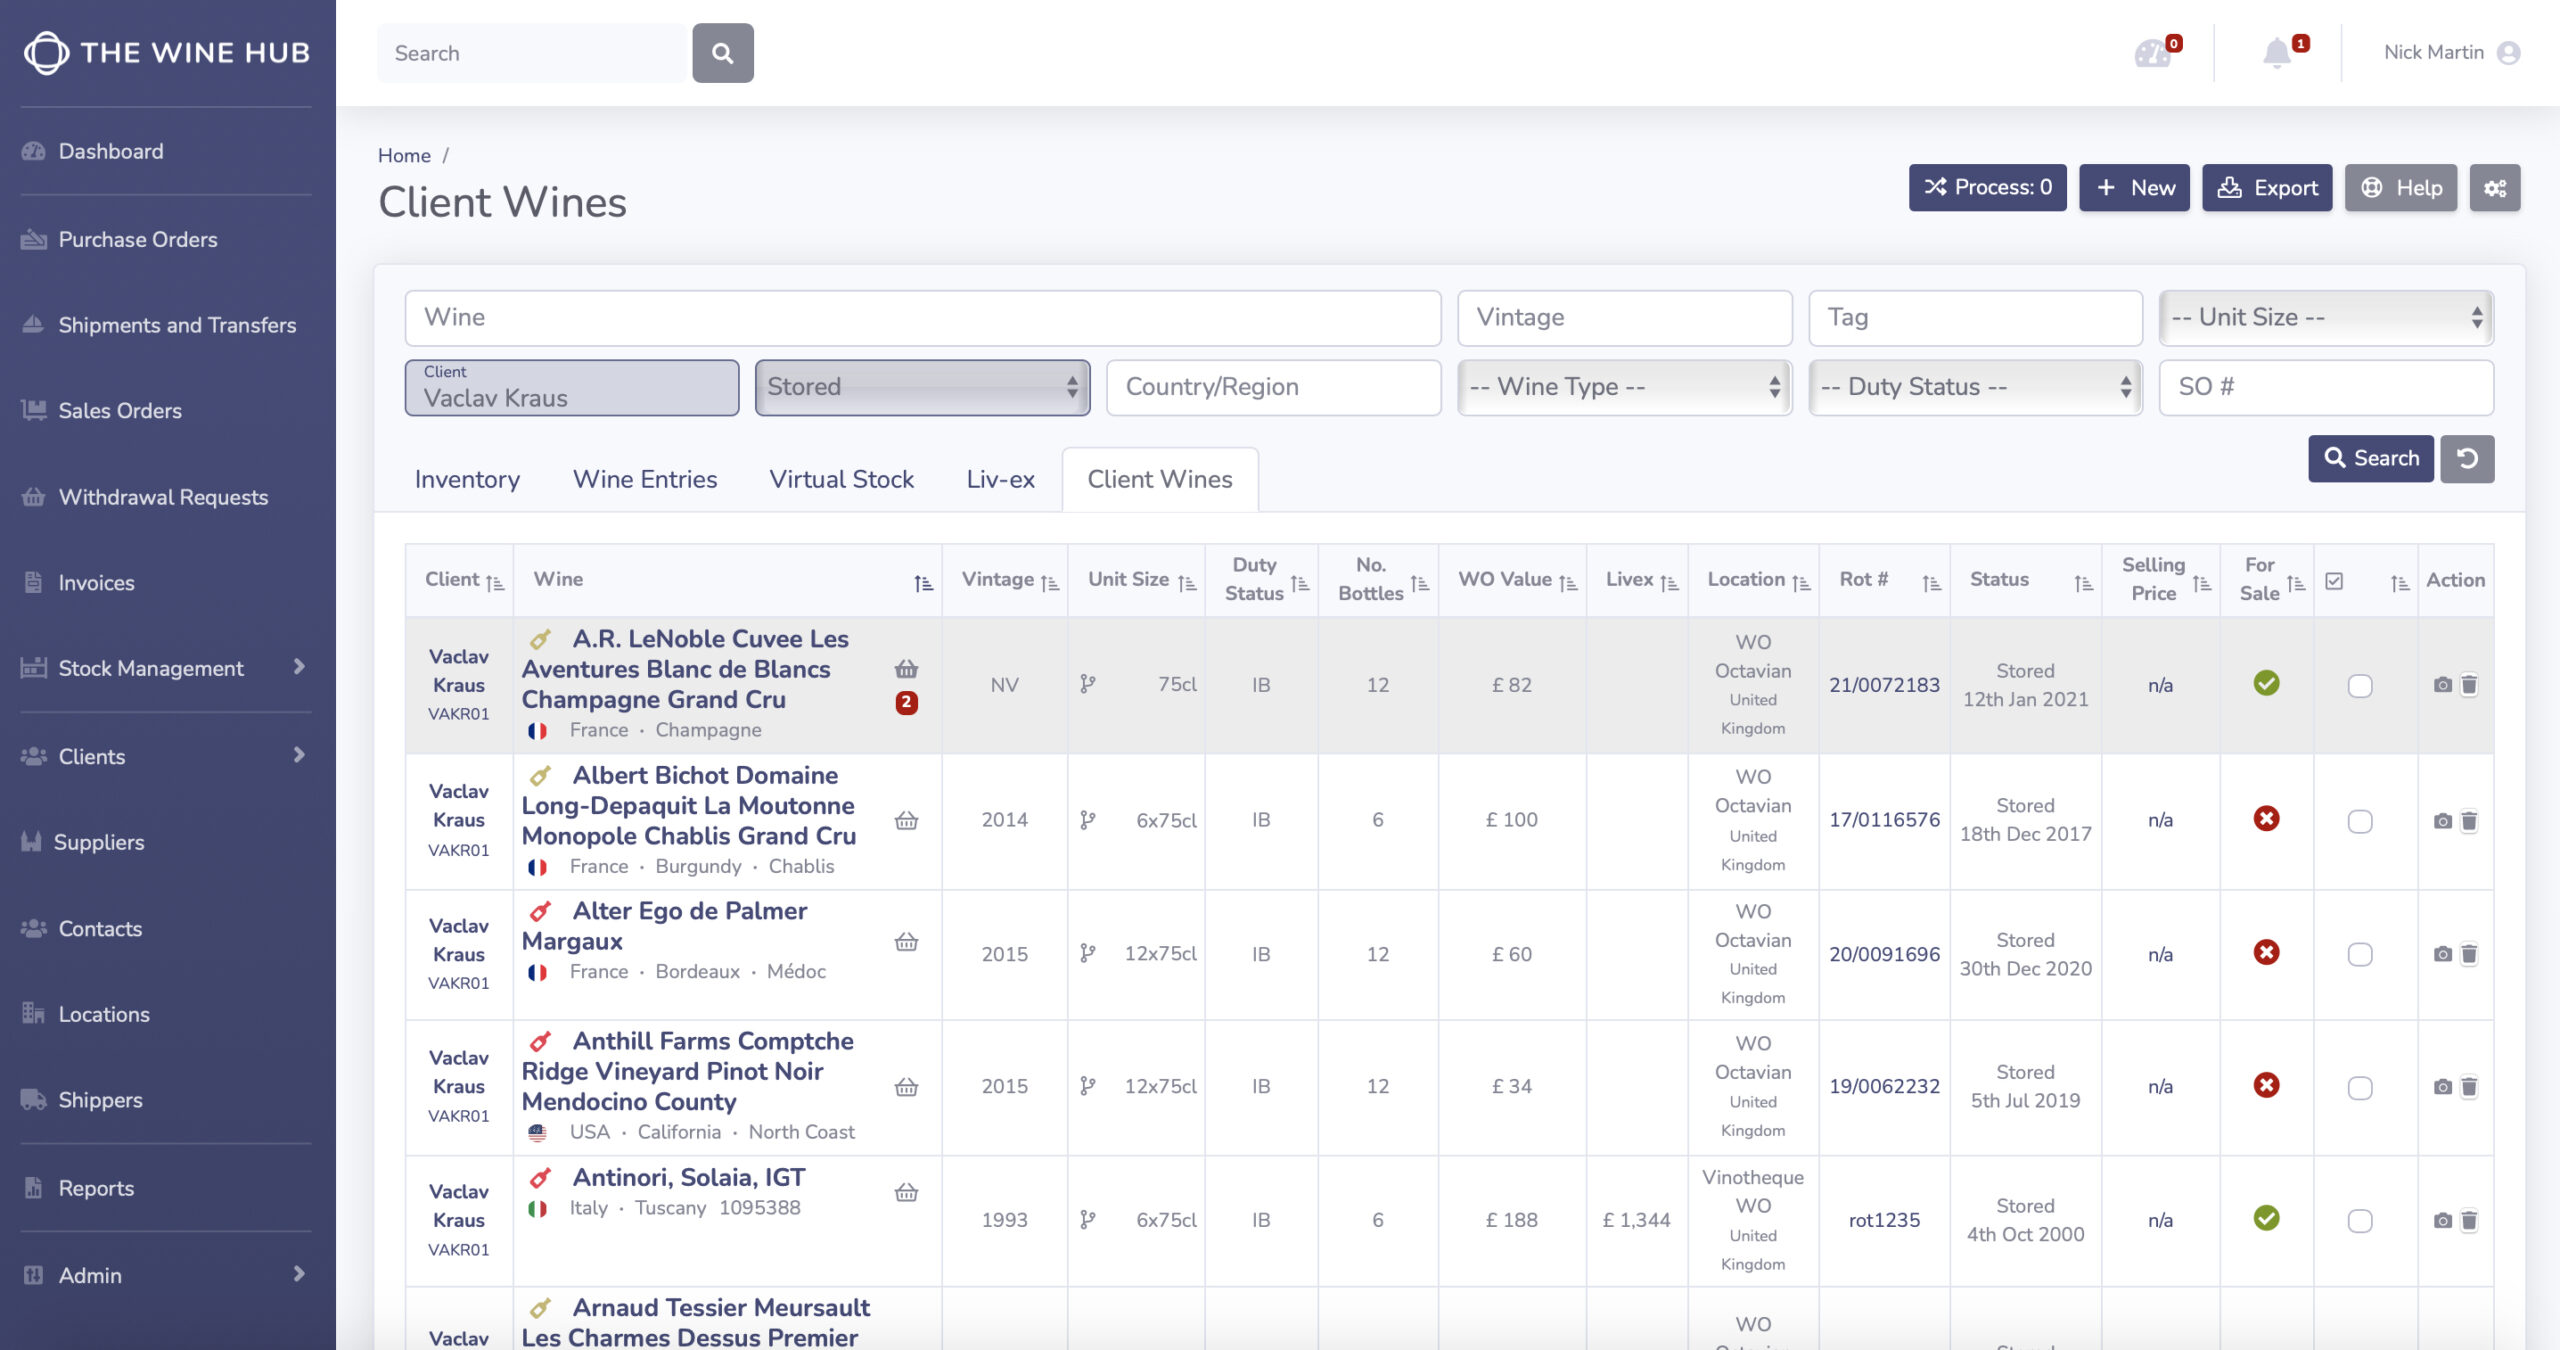Toggle select-all checkbox in table header
2560x1350 pixels.
pyautogui.click(x=2334, y=581)
